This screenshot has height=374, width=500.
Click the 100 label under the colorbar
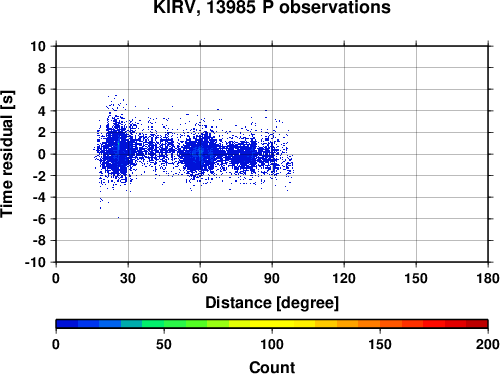coord(272,344)
